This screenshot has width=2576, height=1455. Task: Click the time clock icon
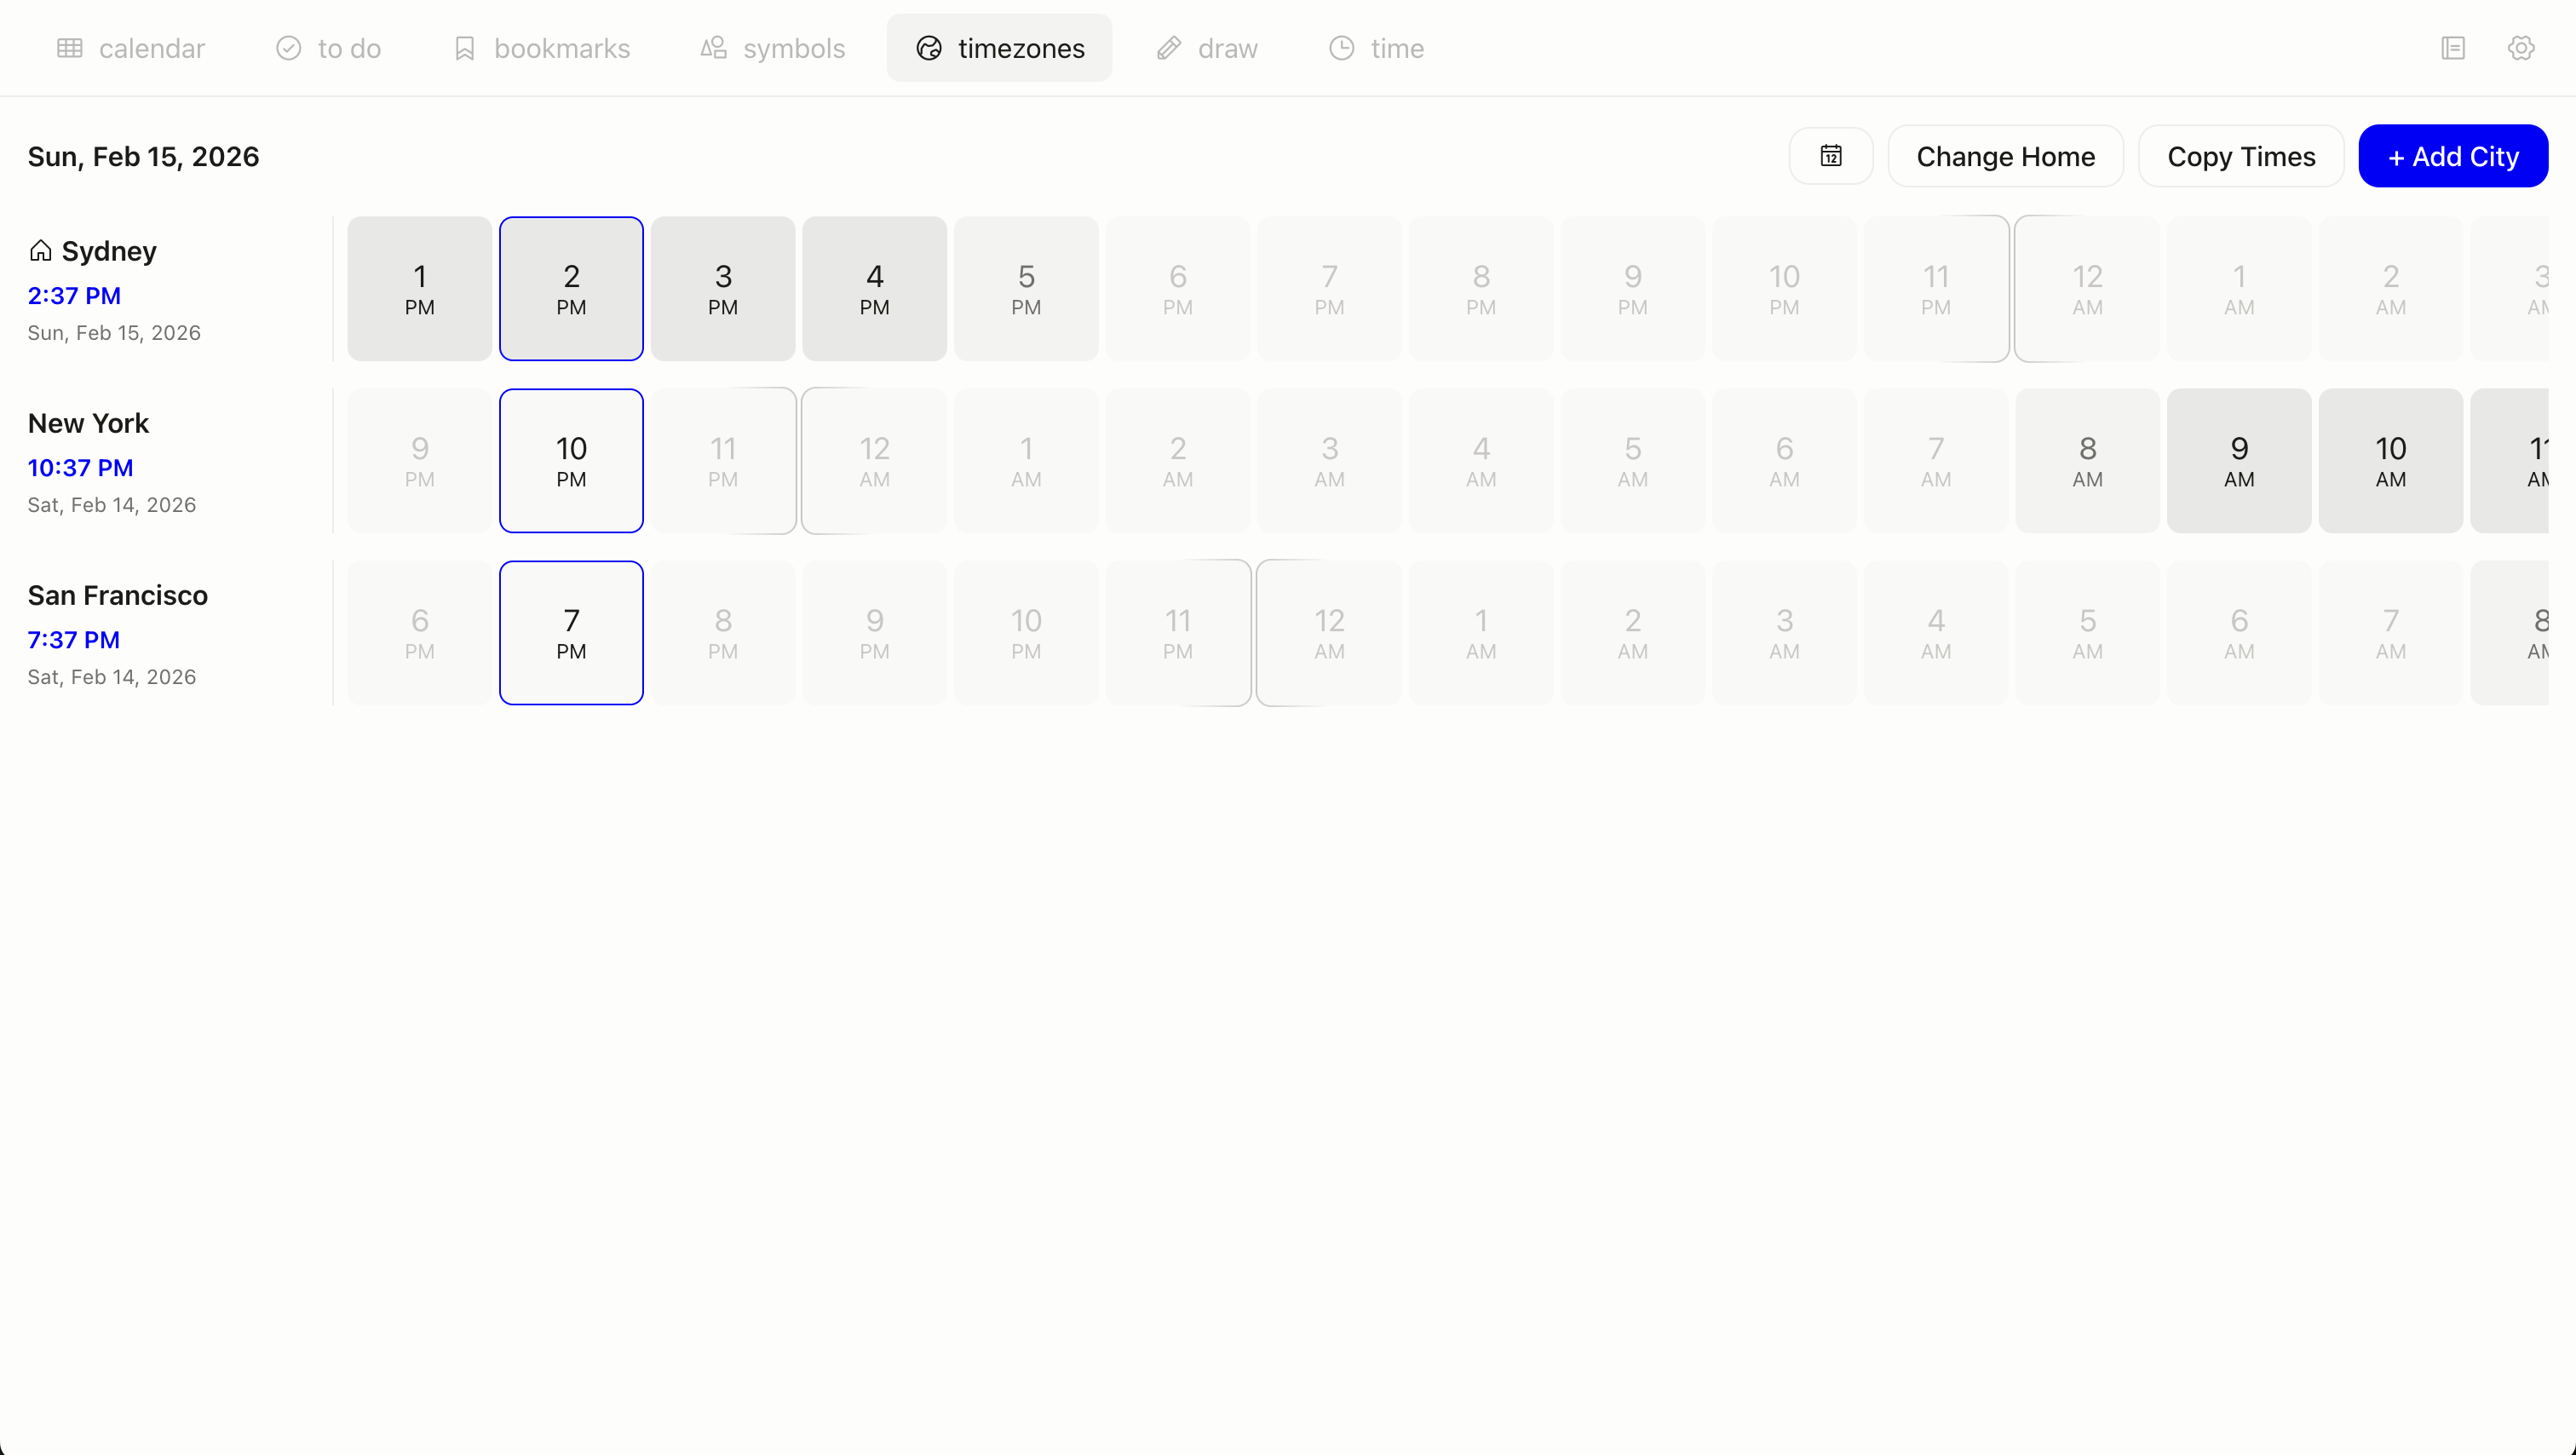coord(1339,47)
